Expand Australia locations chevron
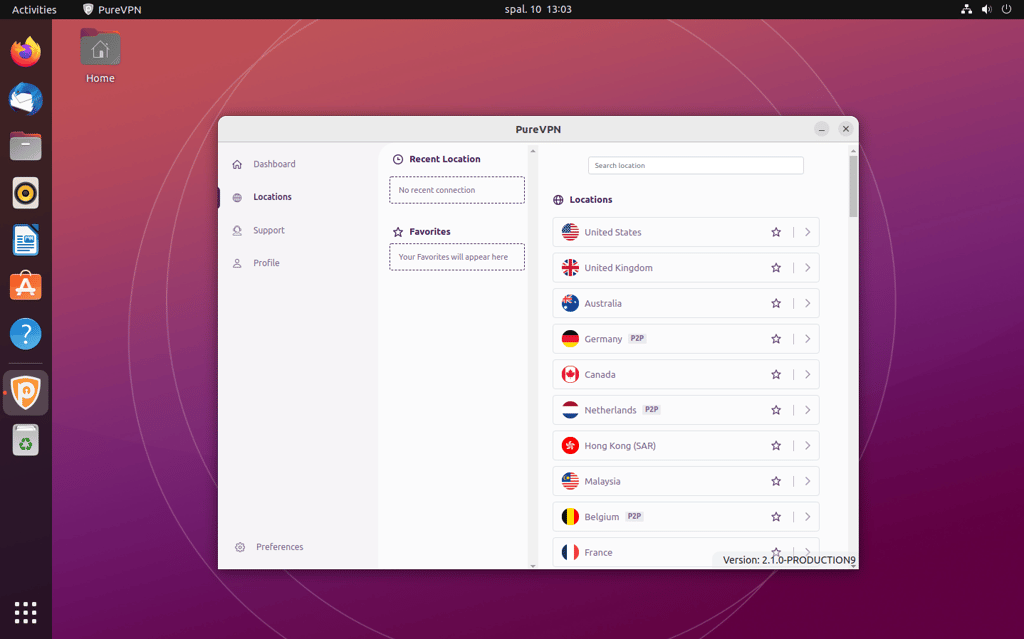The width and height of the screenshot is (1024, 639). pos(808,303)
